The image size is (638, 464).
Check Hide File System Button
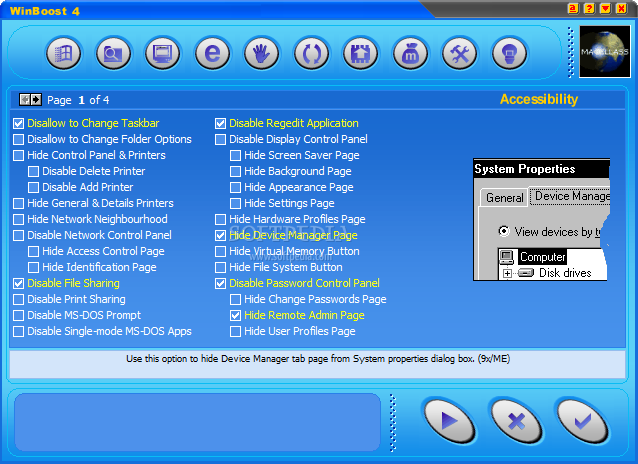point(221,267)
